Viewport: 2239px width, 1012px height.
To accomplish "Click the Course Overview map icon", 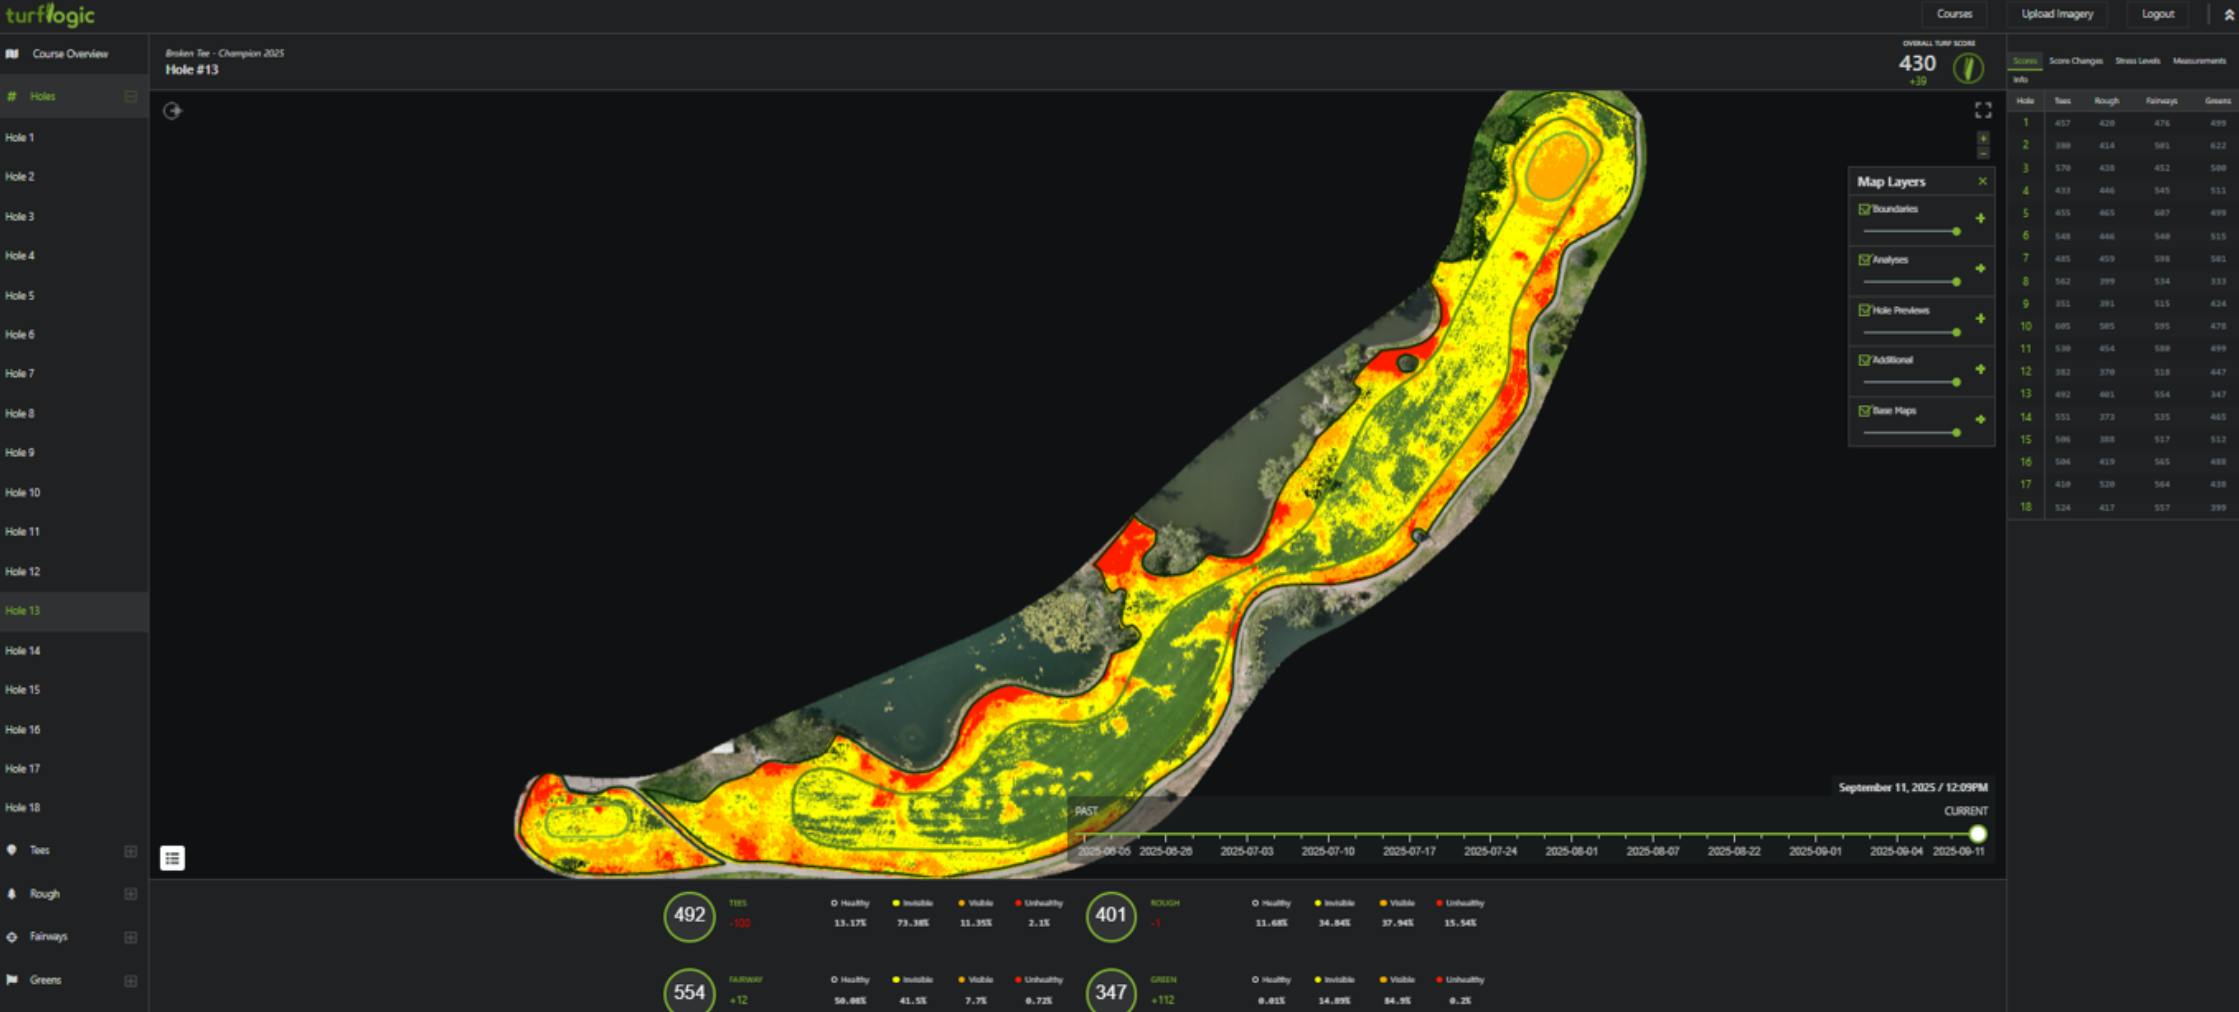I will tap(12, 54).
